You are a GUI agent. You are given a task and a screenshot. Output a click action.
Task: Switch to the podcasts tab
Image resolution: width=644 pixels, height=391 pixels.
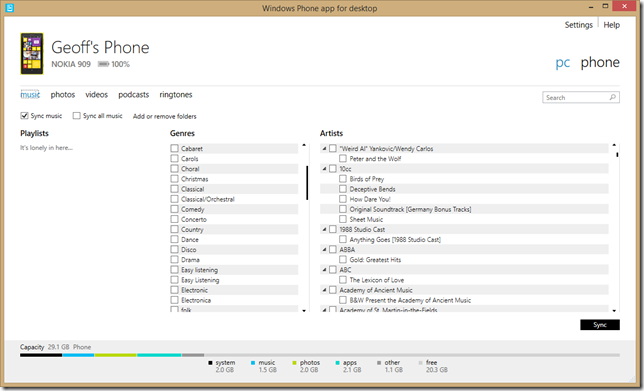point(133,95)
